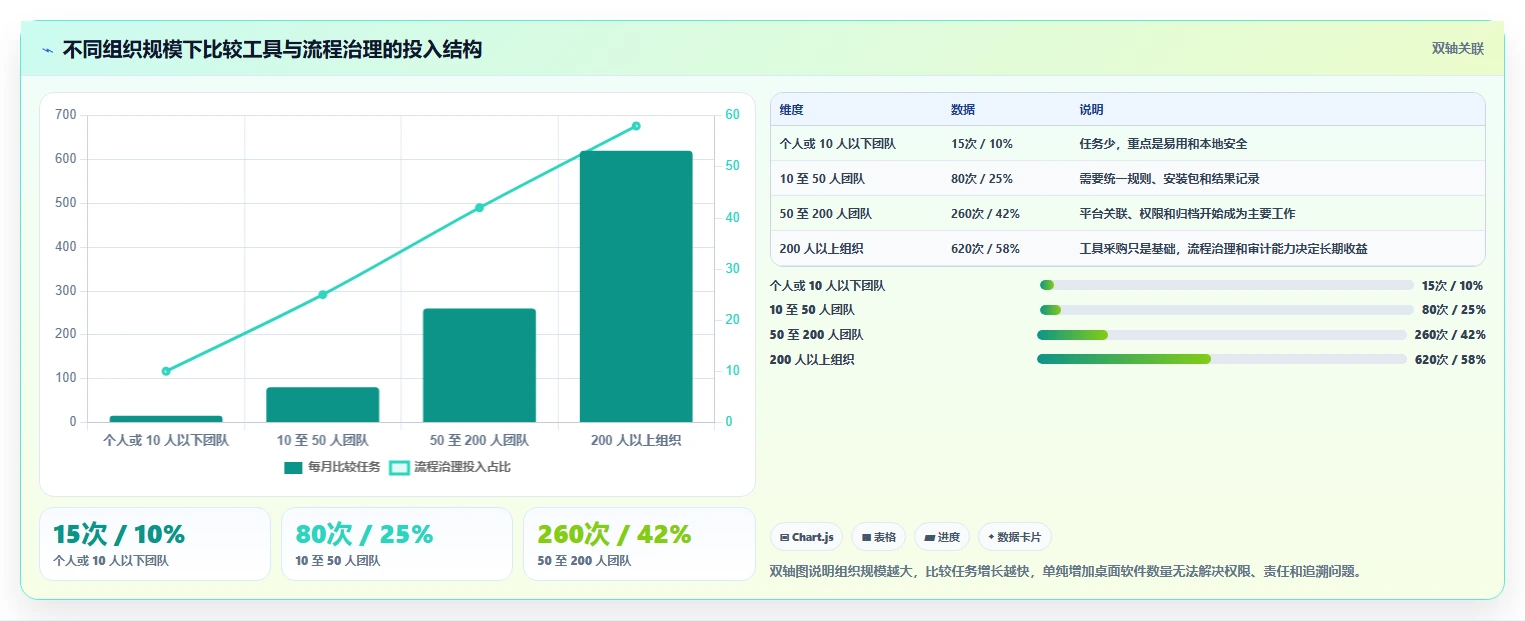This screenshot has height=621, width=1525.
Task: Click x-axis label 10 至 50 人团队
Action: (323, 440)
